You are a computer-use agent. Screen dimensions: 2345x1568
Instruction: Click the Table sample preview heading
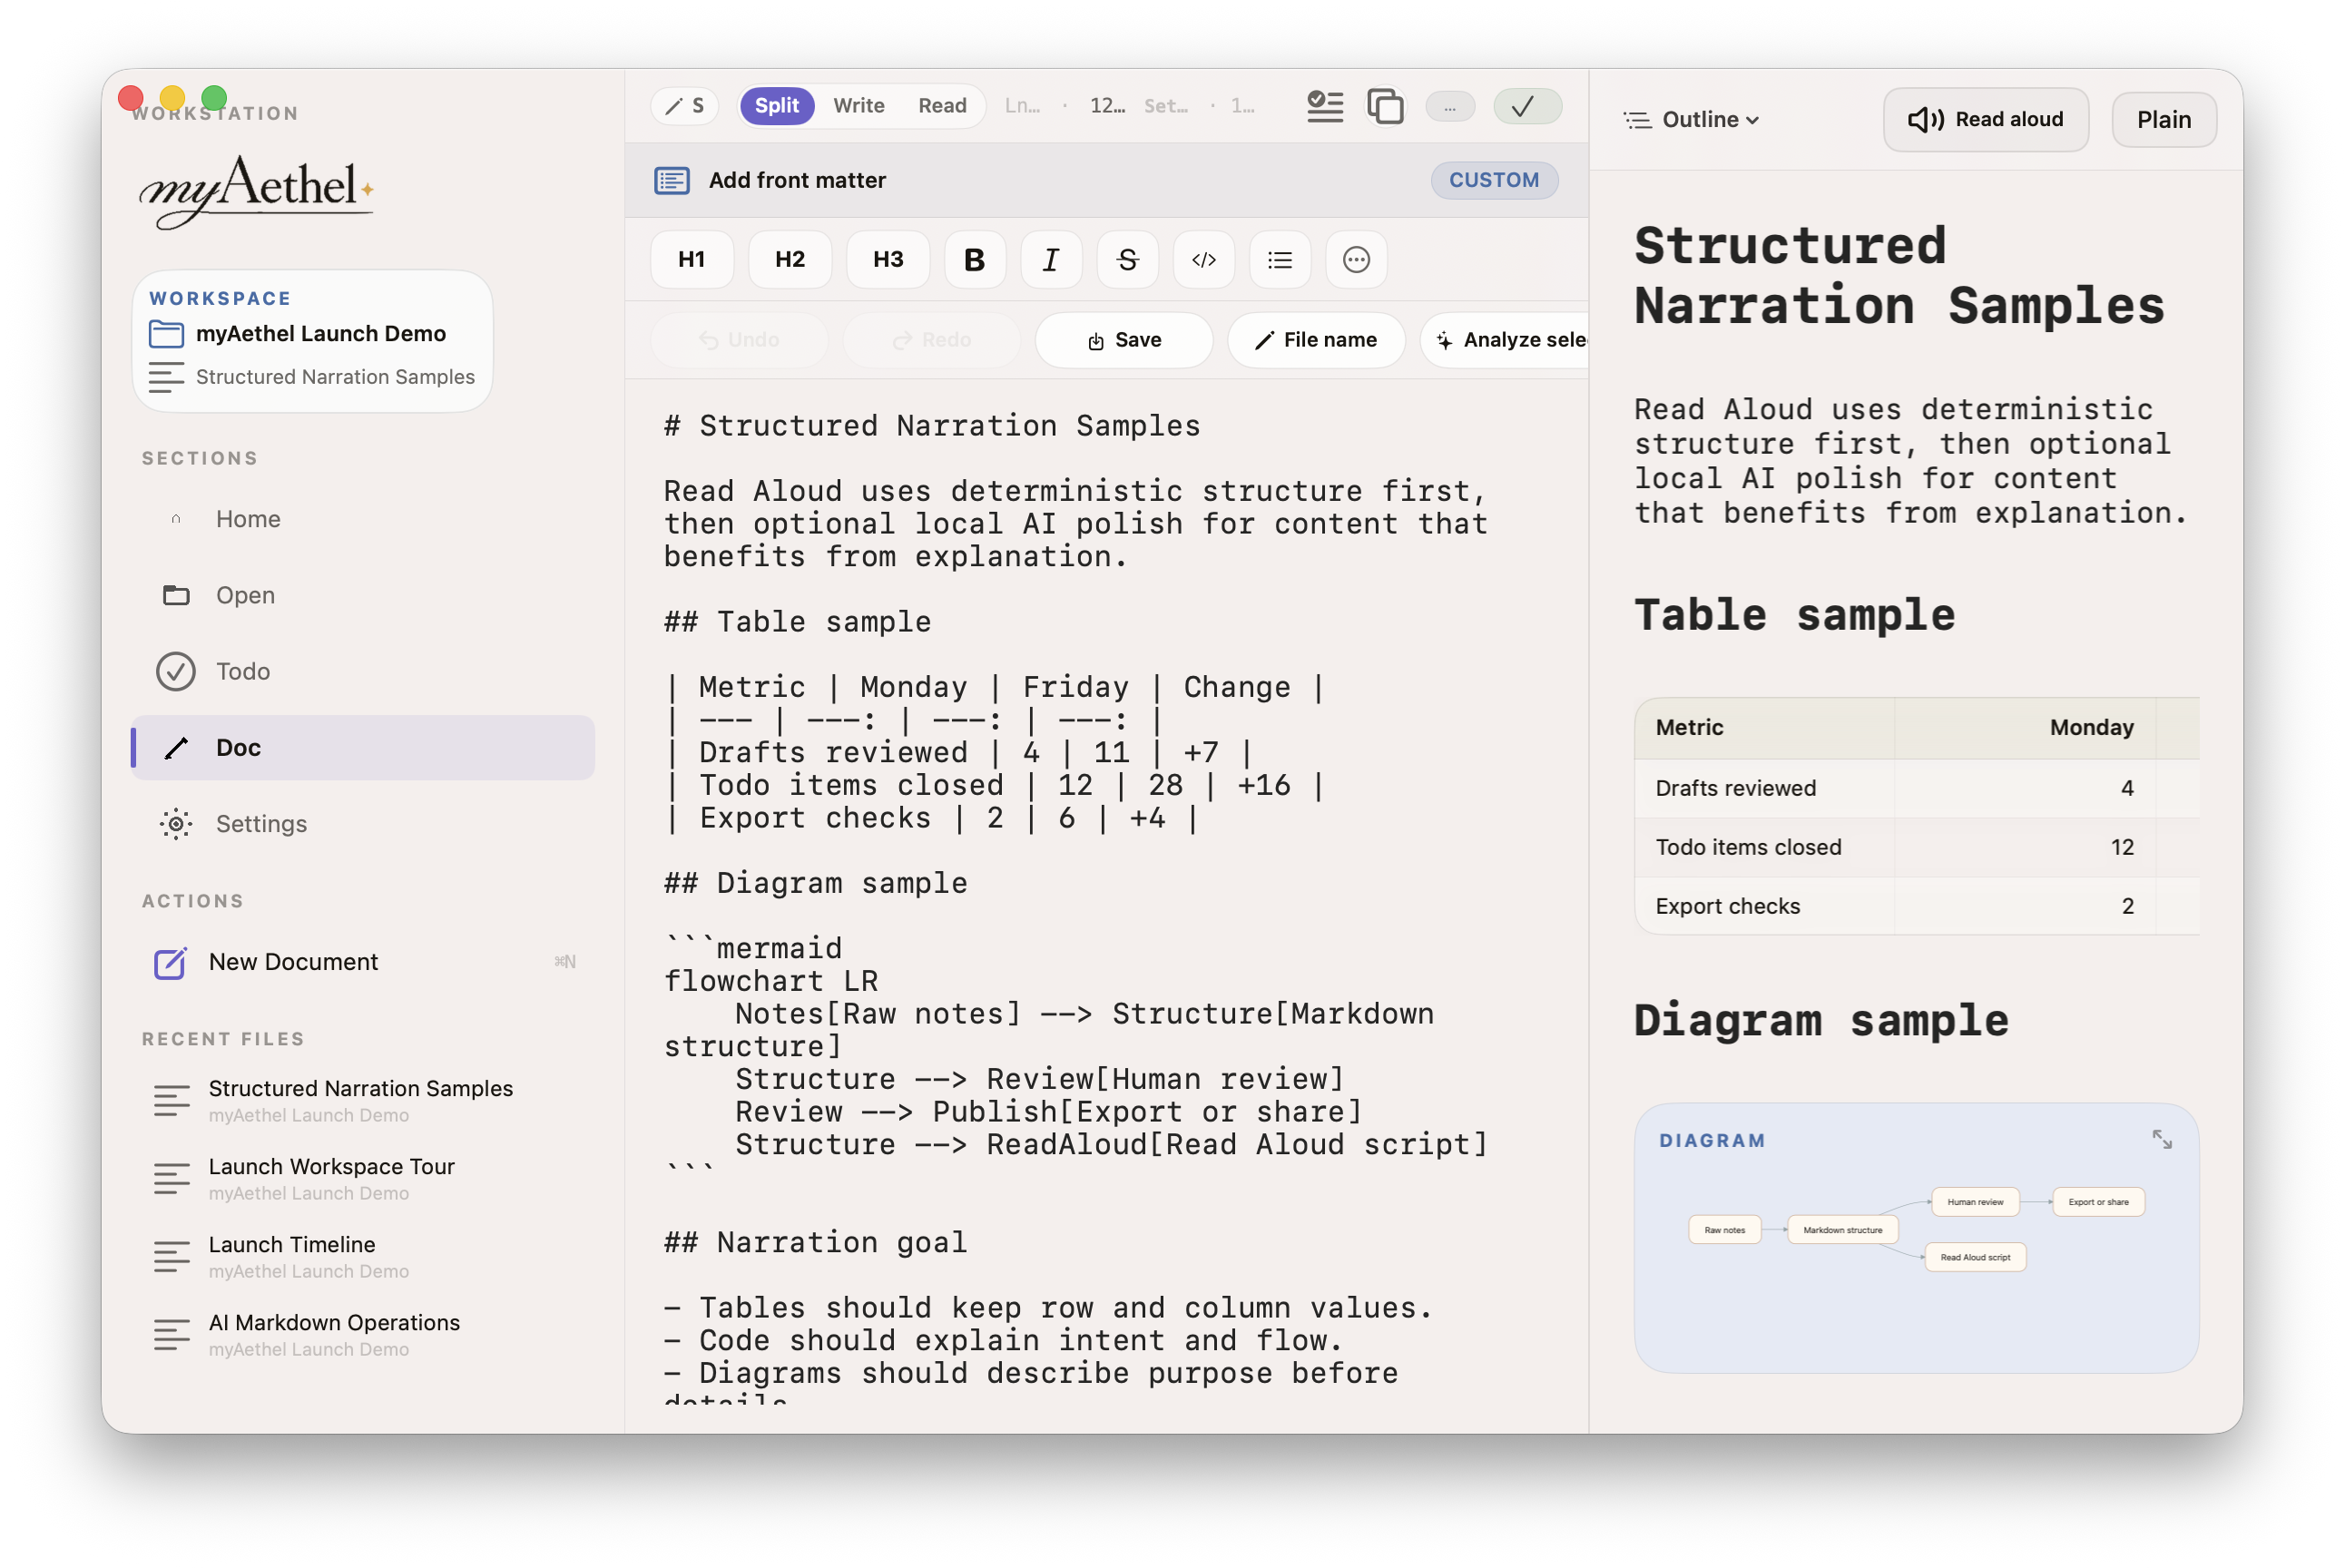[1793, 615]
